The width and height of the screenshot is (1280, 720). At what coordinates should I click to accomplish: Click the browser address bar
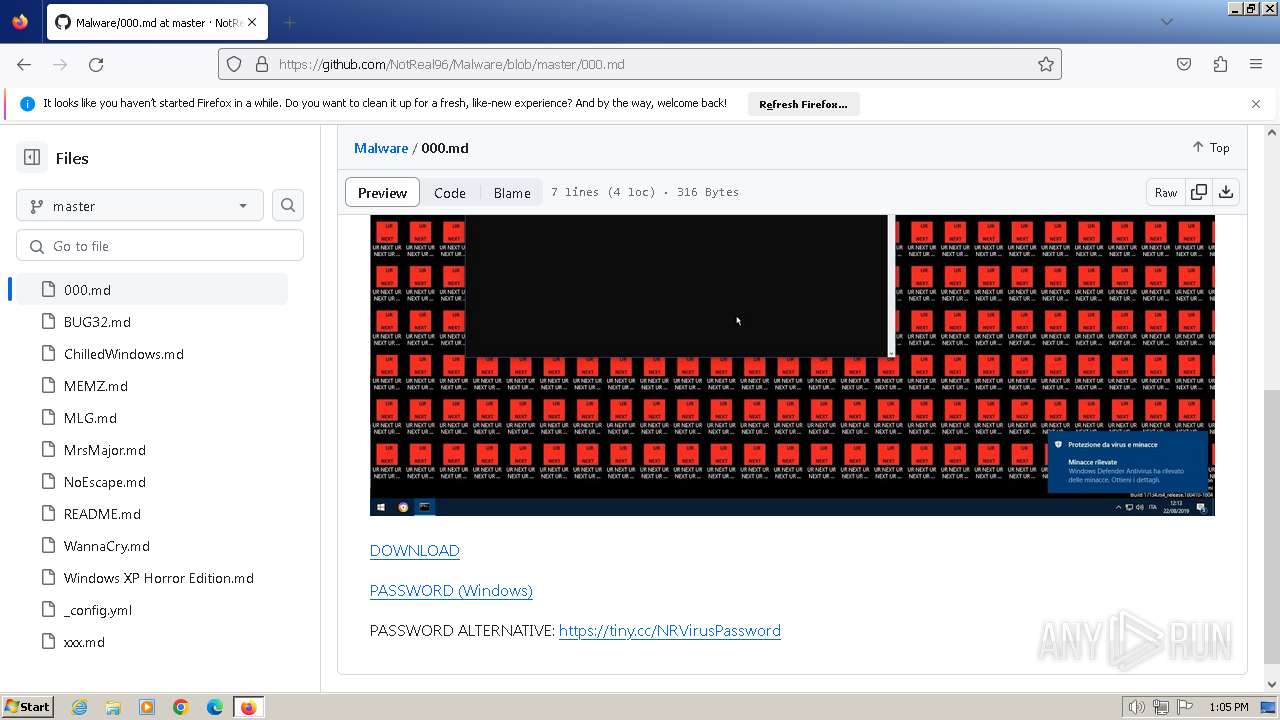pos(640,64)
